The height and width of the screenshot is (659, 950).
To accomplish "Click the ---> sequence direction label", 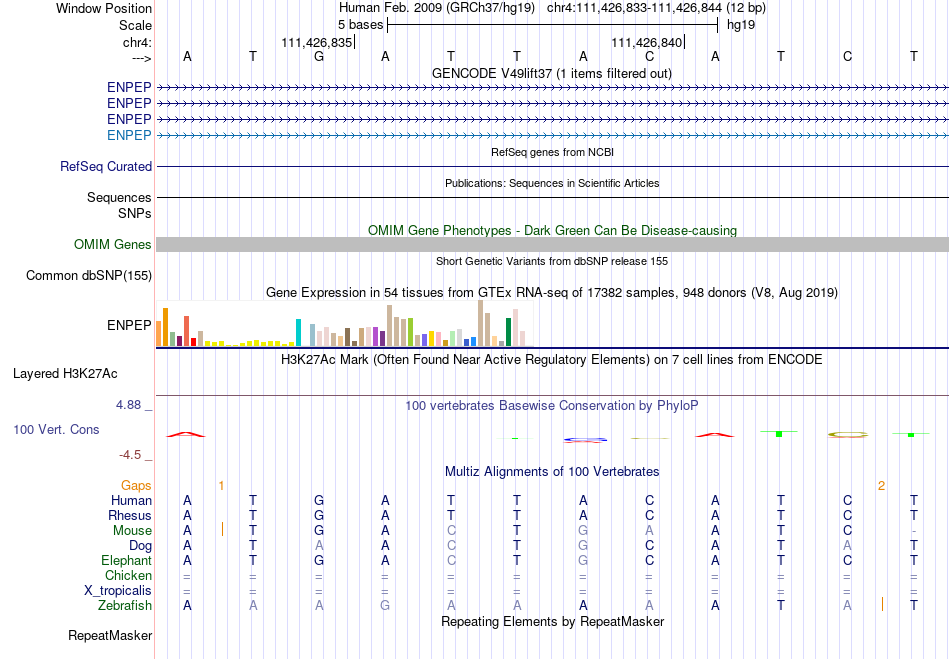I will pyautogui.click(x=141, y=58).
